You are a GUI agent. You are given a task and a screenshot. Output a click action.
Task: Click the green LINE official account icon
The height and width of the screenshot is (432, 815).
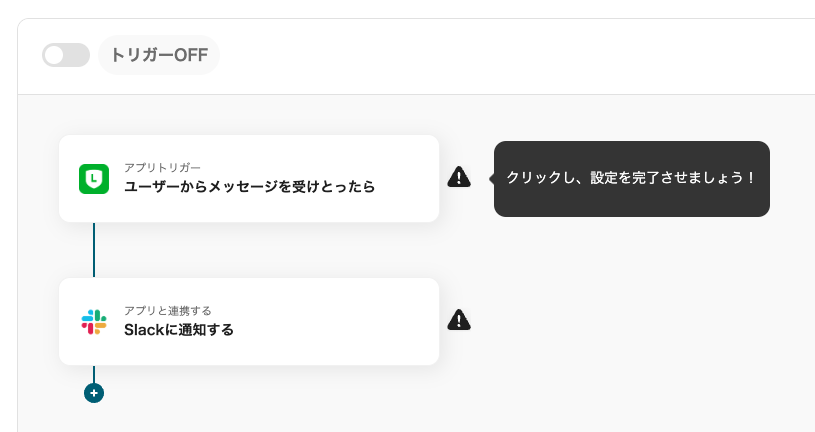[x=94, y=179]
